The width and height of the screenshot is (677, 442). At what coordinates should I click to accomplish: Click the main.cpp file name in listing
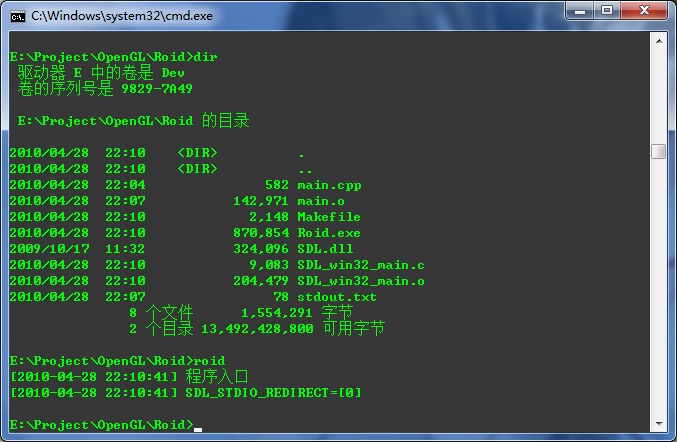pyautogui.click(x=329, y=185)
